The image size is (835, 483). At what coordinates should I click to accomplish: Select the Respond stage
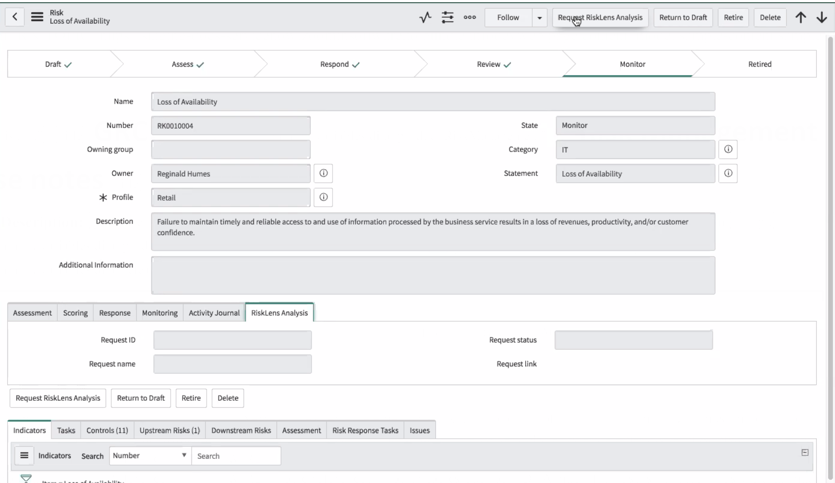(340, 64)
